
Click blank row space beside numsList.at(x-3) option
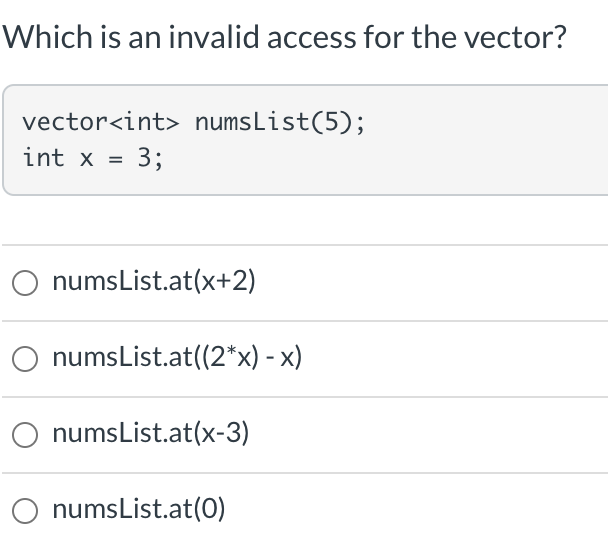pyautogui.click(x=427, y=434)
